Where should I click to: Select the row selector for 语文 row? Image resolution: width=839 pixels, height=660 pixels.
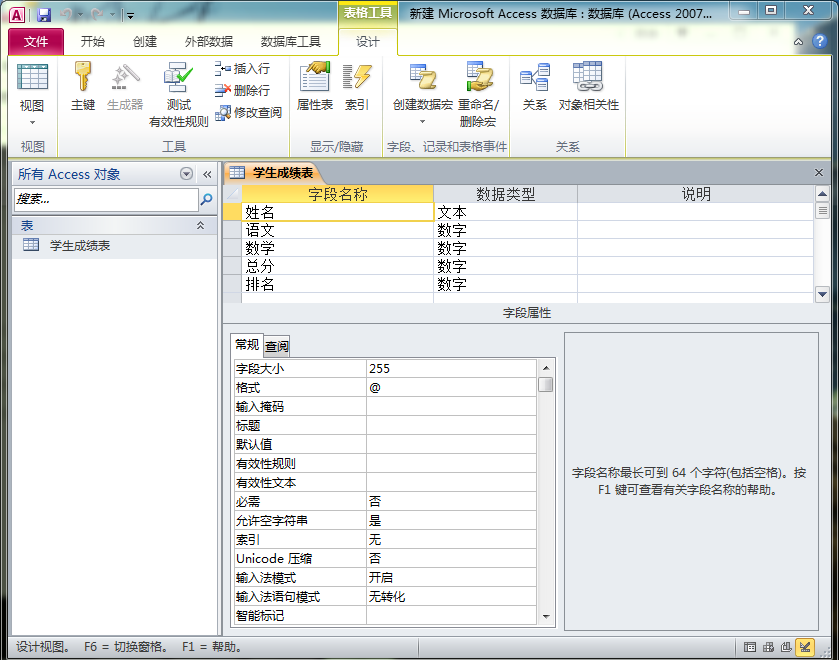233,230
